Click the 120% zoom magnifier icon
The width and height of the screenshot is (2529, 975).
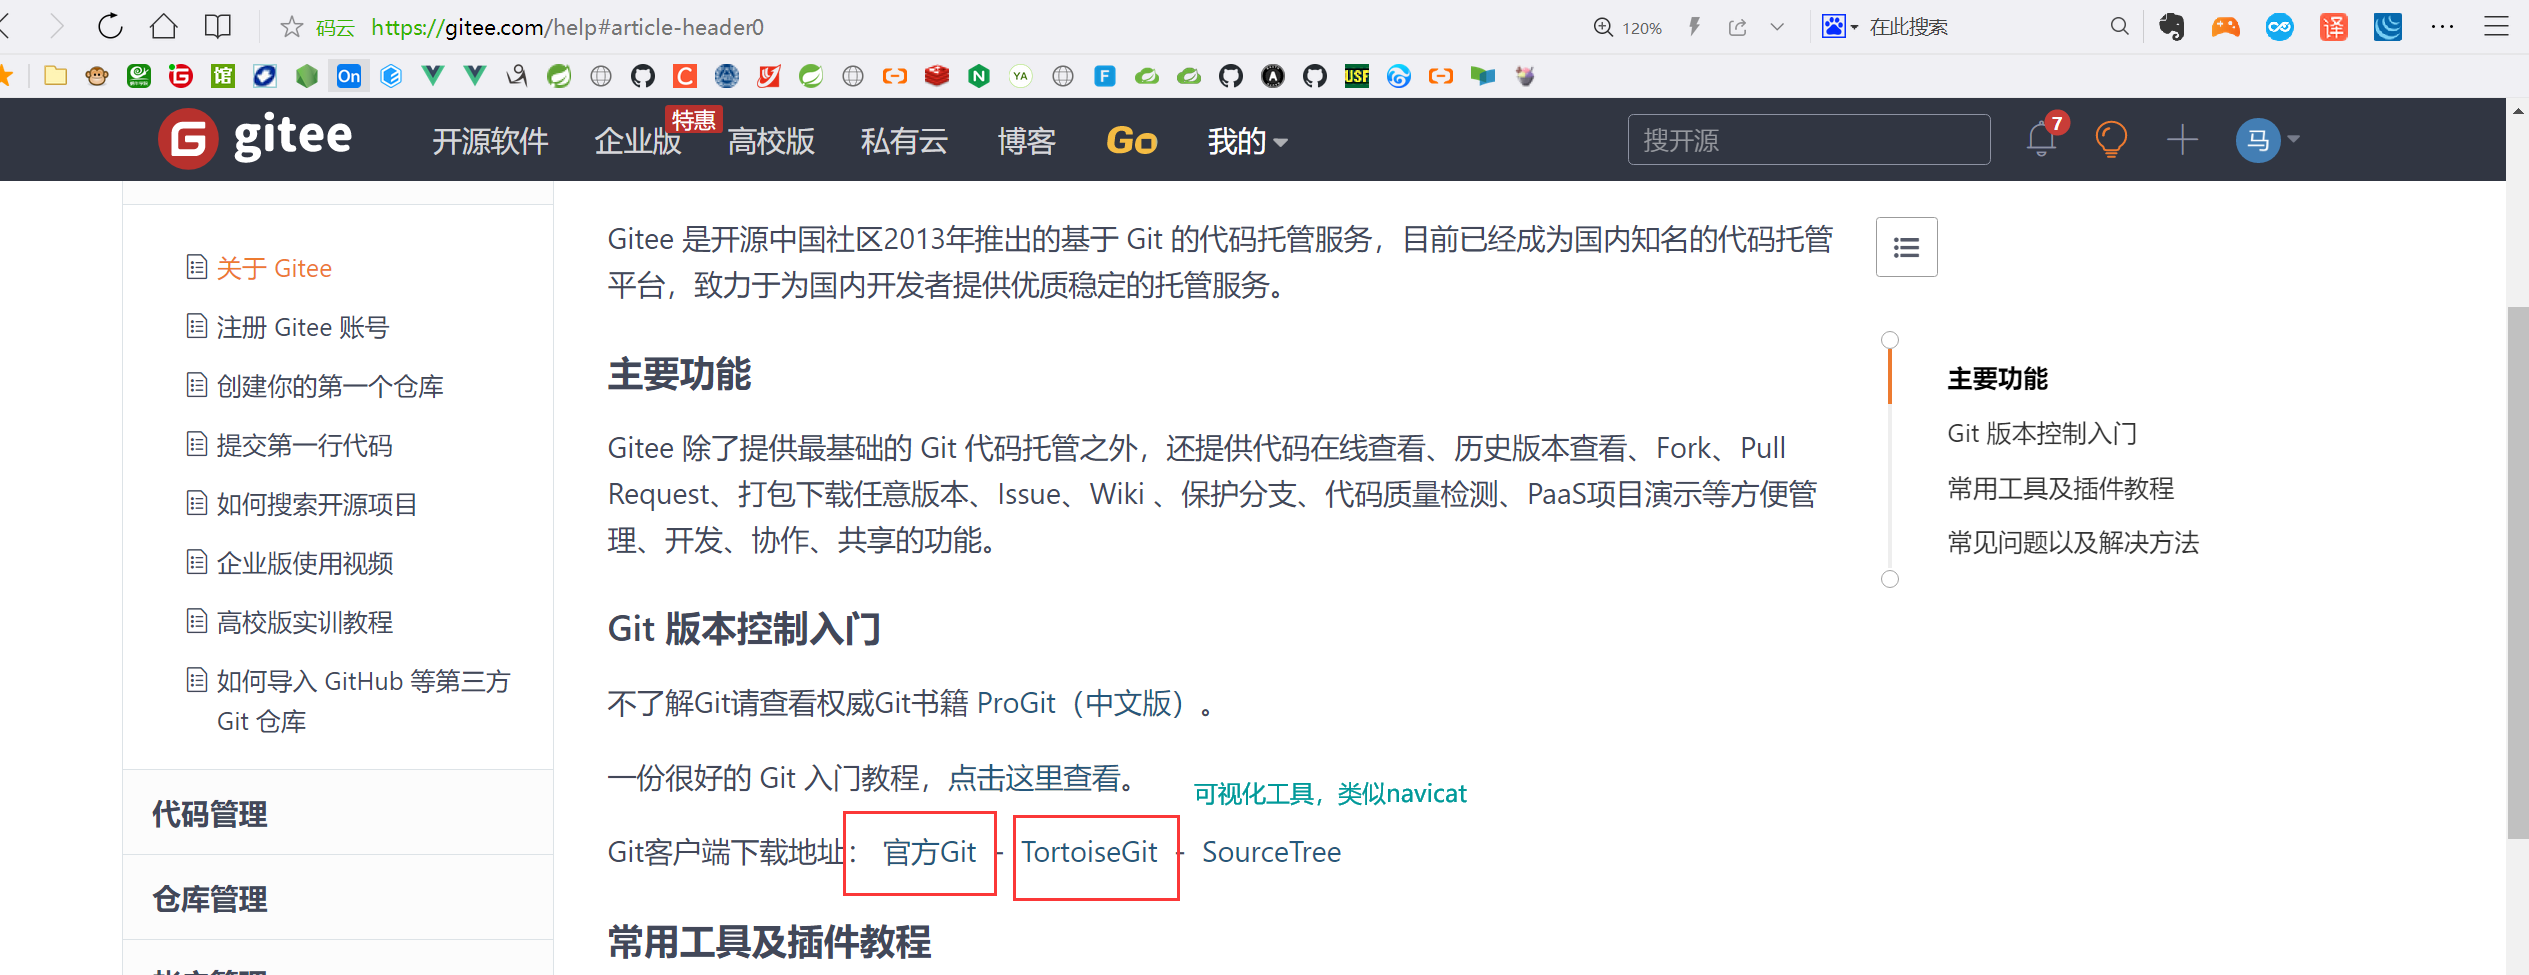pyautogui.click(x=1602, y=27)
